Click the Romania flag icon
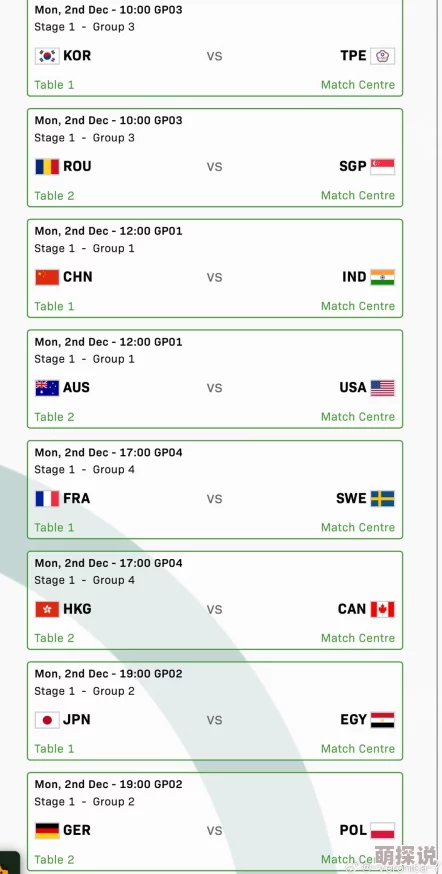442x874 pixels. pyautogui.click(x=47, y=167)
